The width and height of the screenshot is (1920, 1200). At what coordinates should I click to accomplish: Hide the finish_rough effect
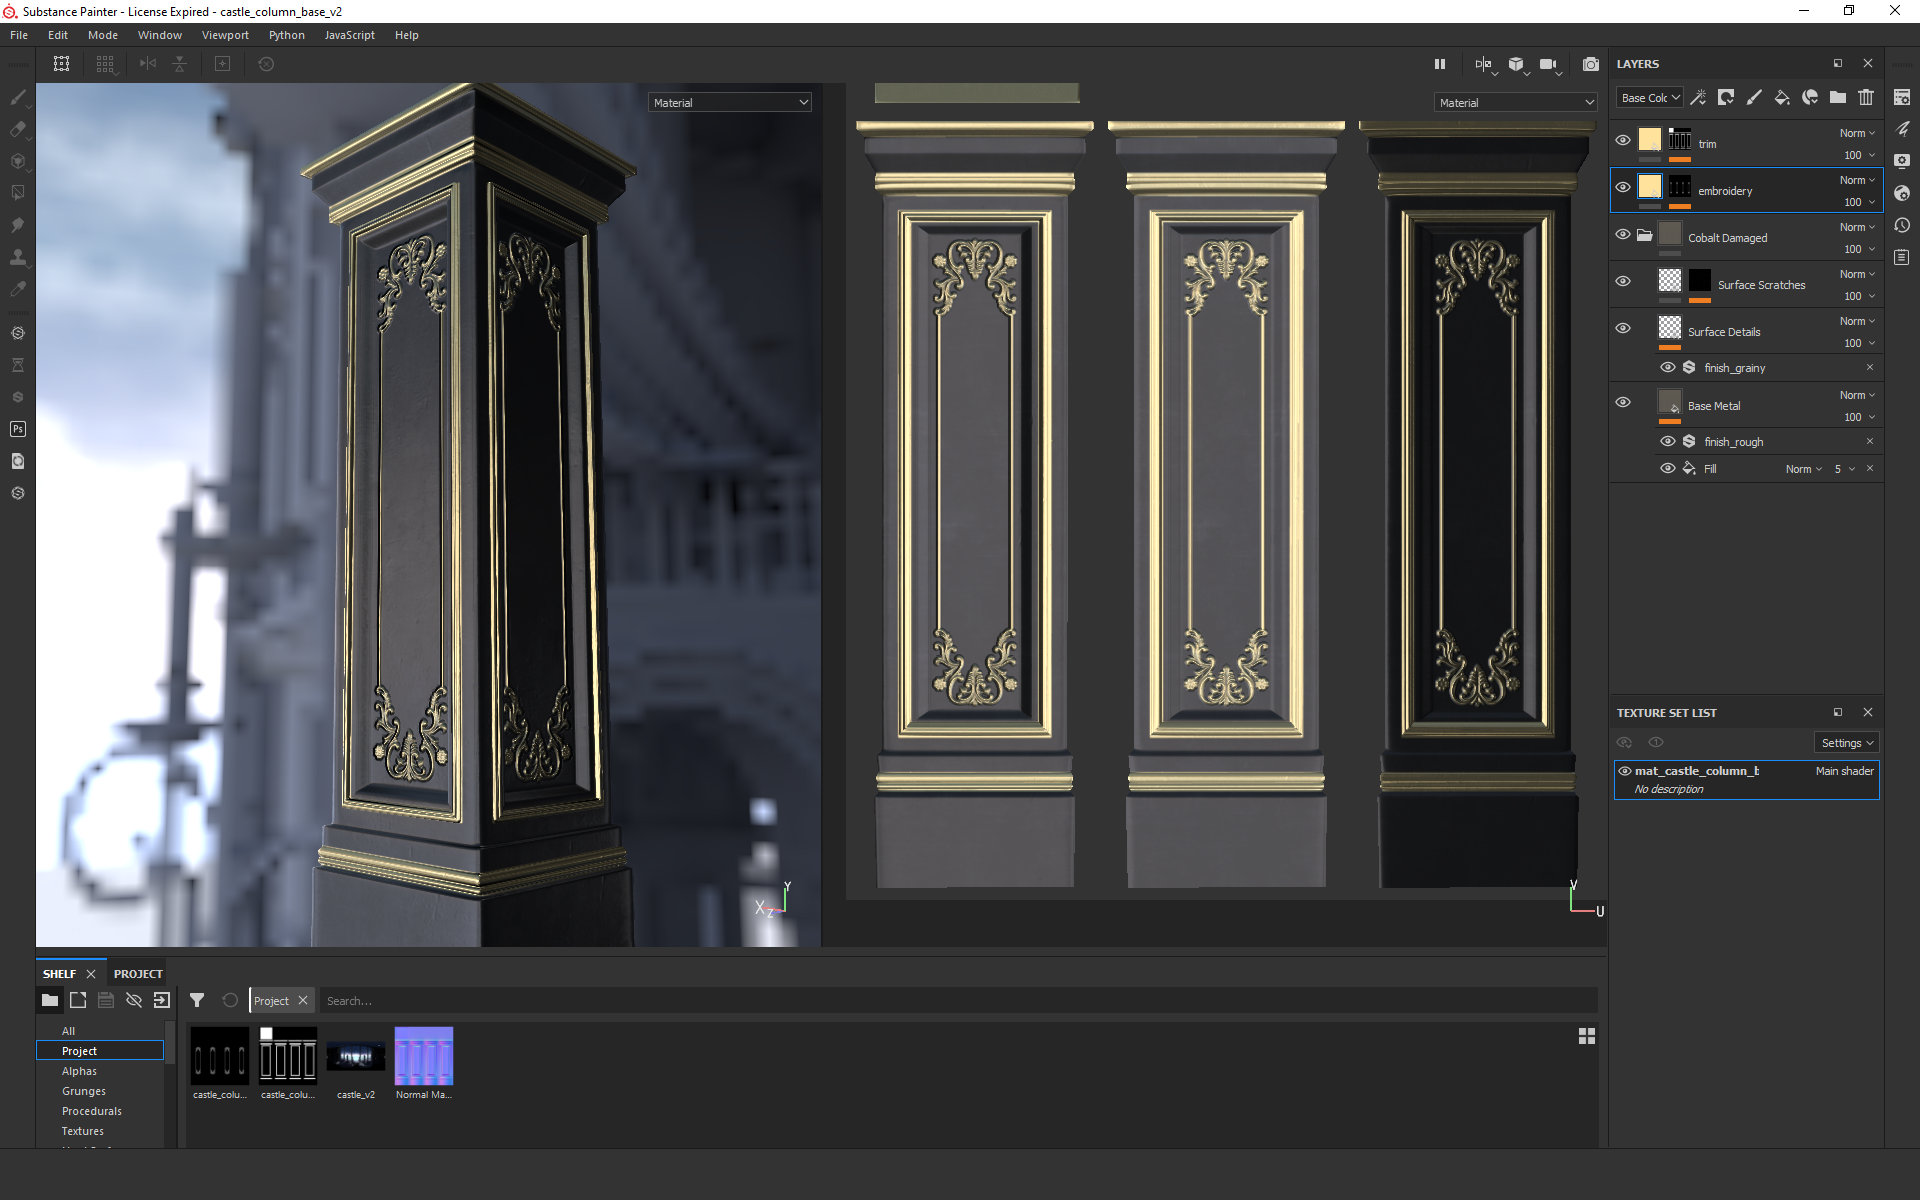tap(1667, 441)
